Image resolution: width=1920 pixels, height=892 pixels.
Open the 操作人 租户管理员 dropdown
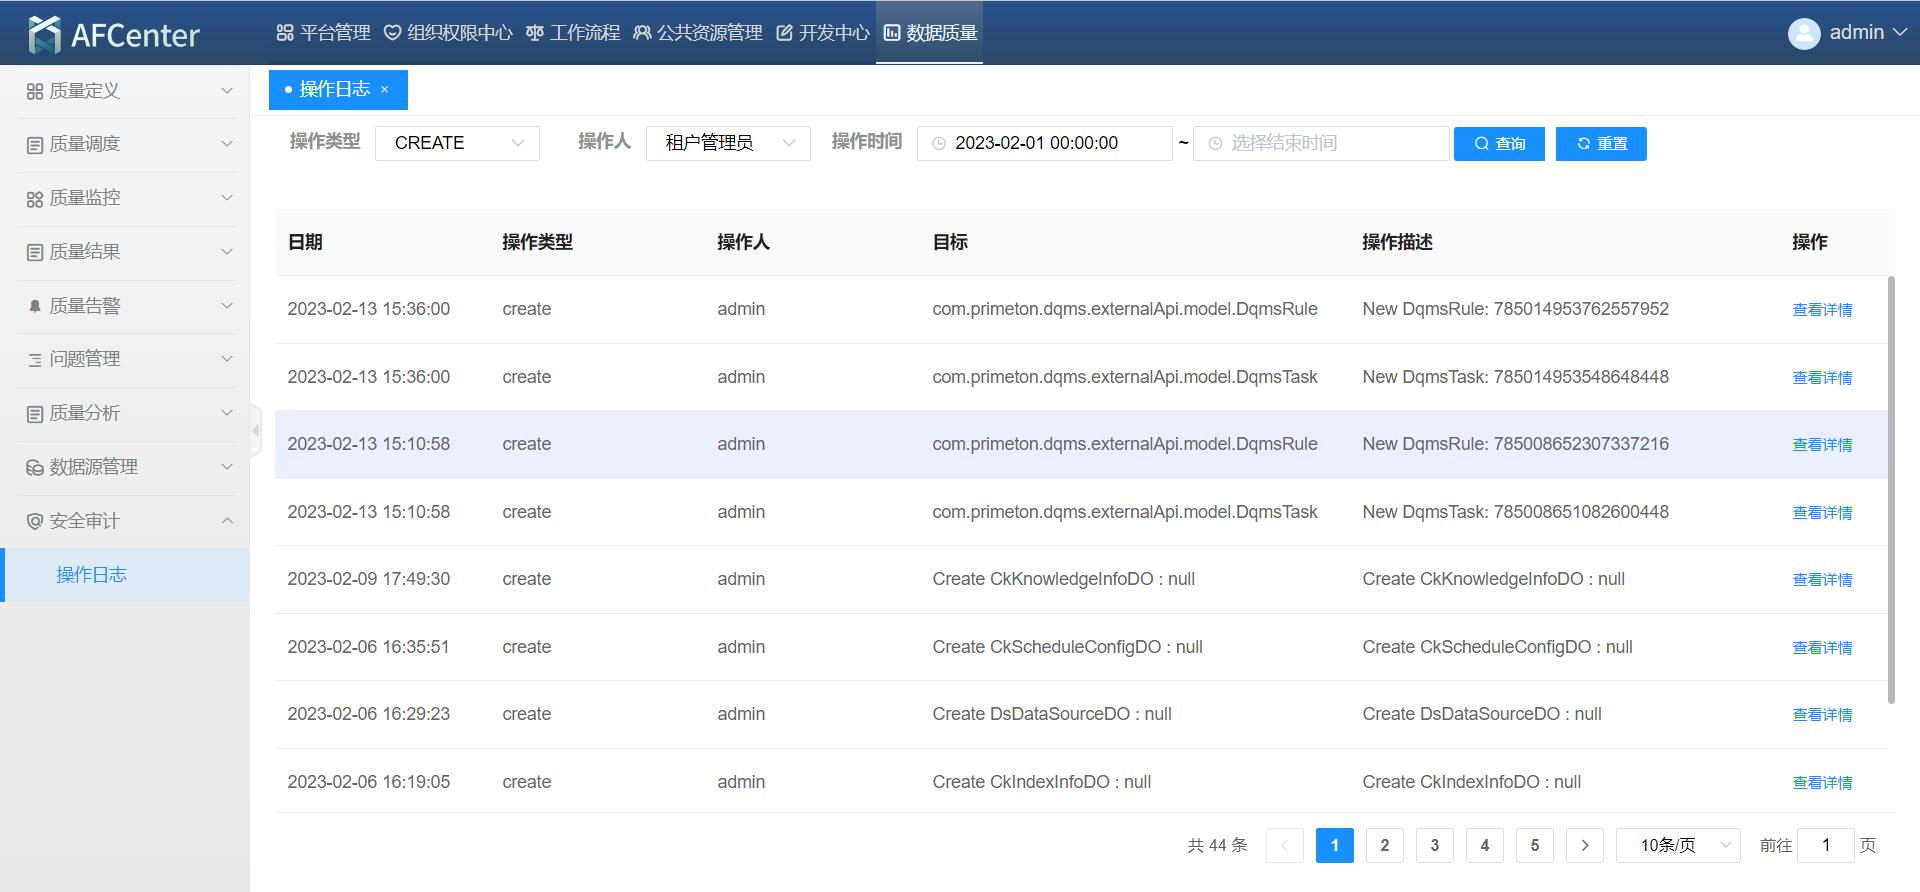point(728,143)
